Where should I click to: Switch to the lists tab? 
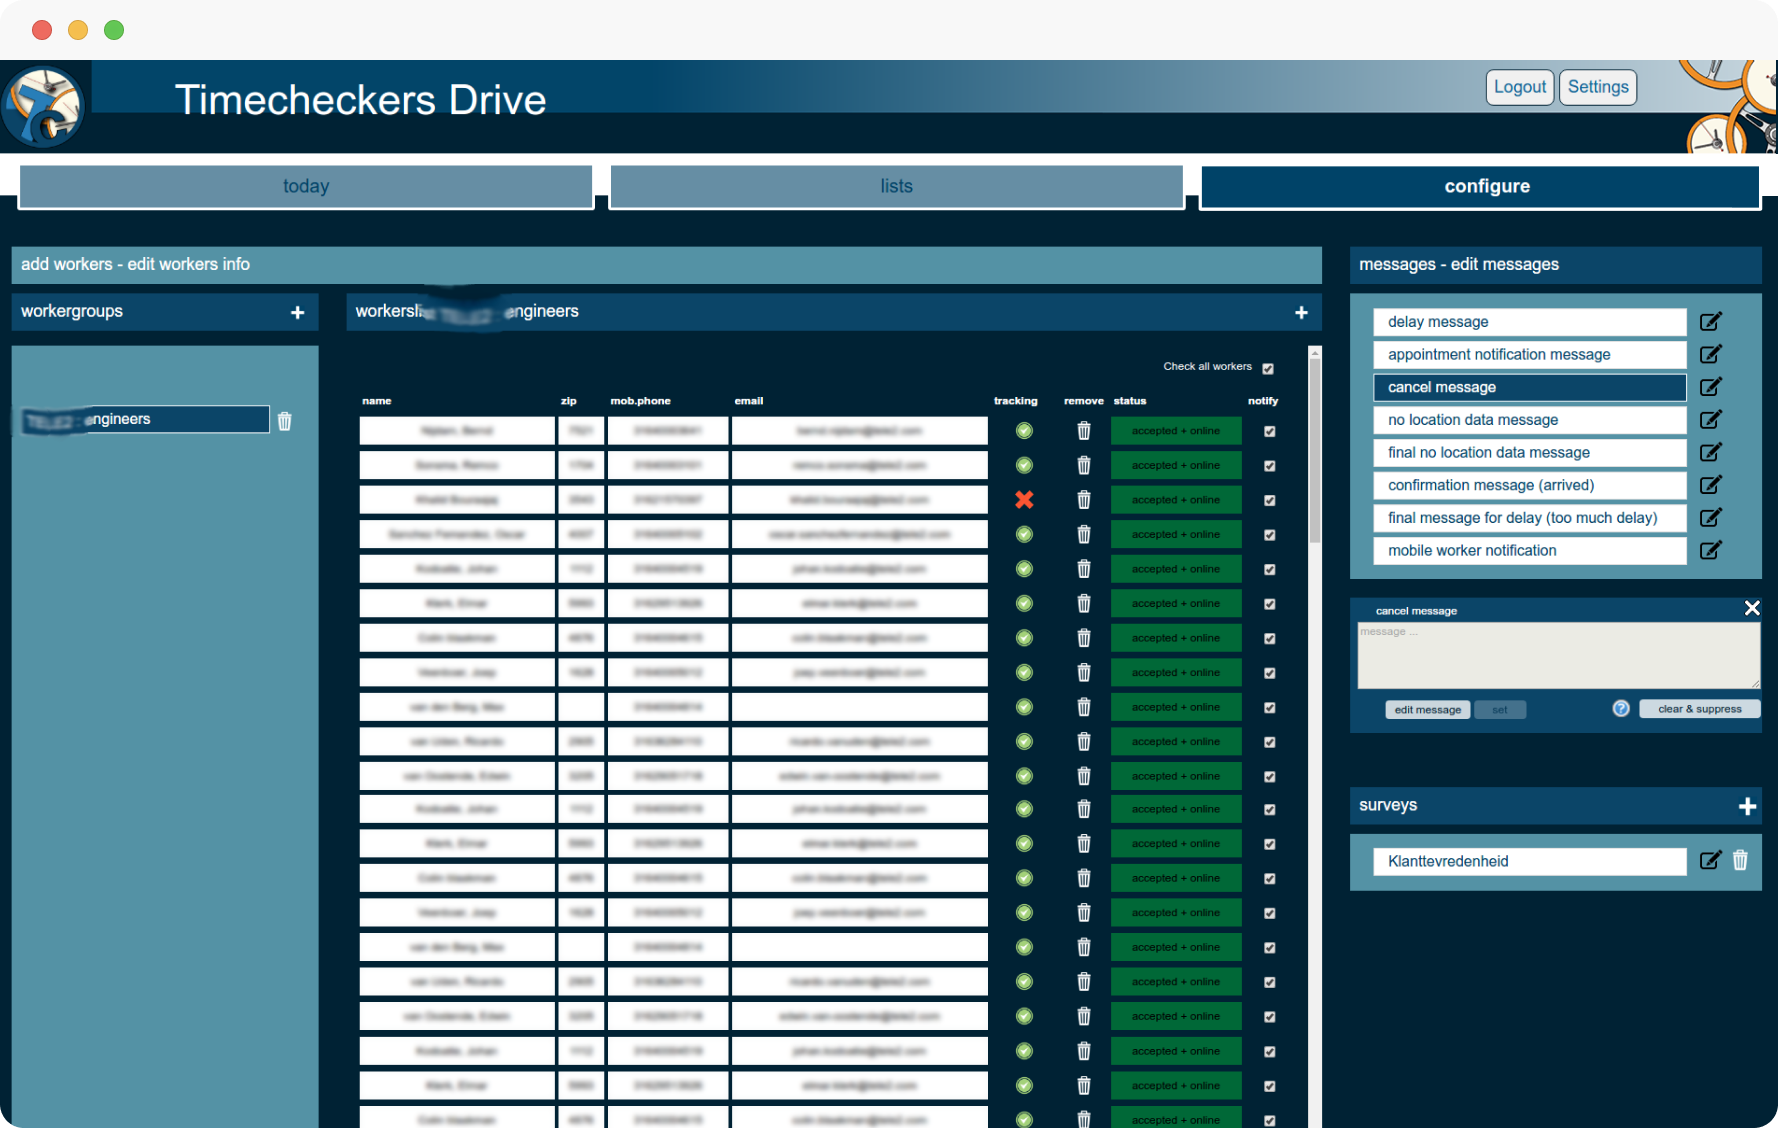point(896,186)
